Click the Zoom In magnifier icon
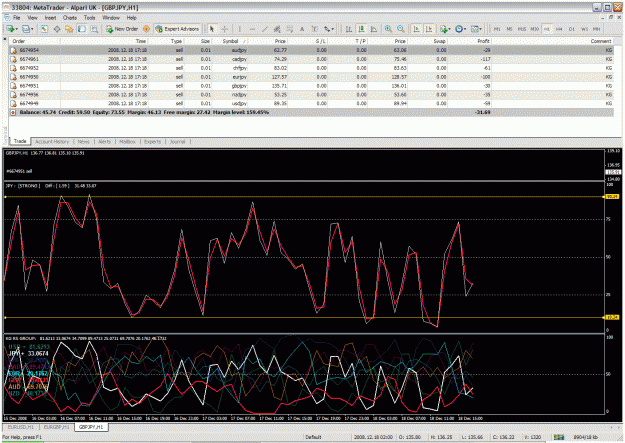Image resolution: width=625 pixels, height=443 pixels. coord(388,29)
